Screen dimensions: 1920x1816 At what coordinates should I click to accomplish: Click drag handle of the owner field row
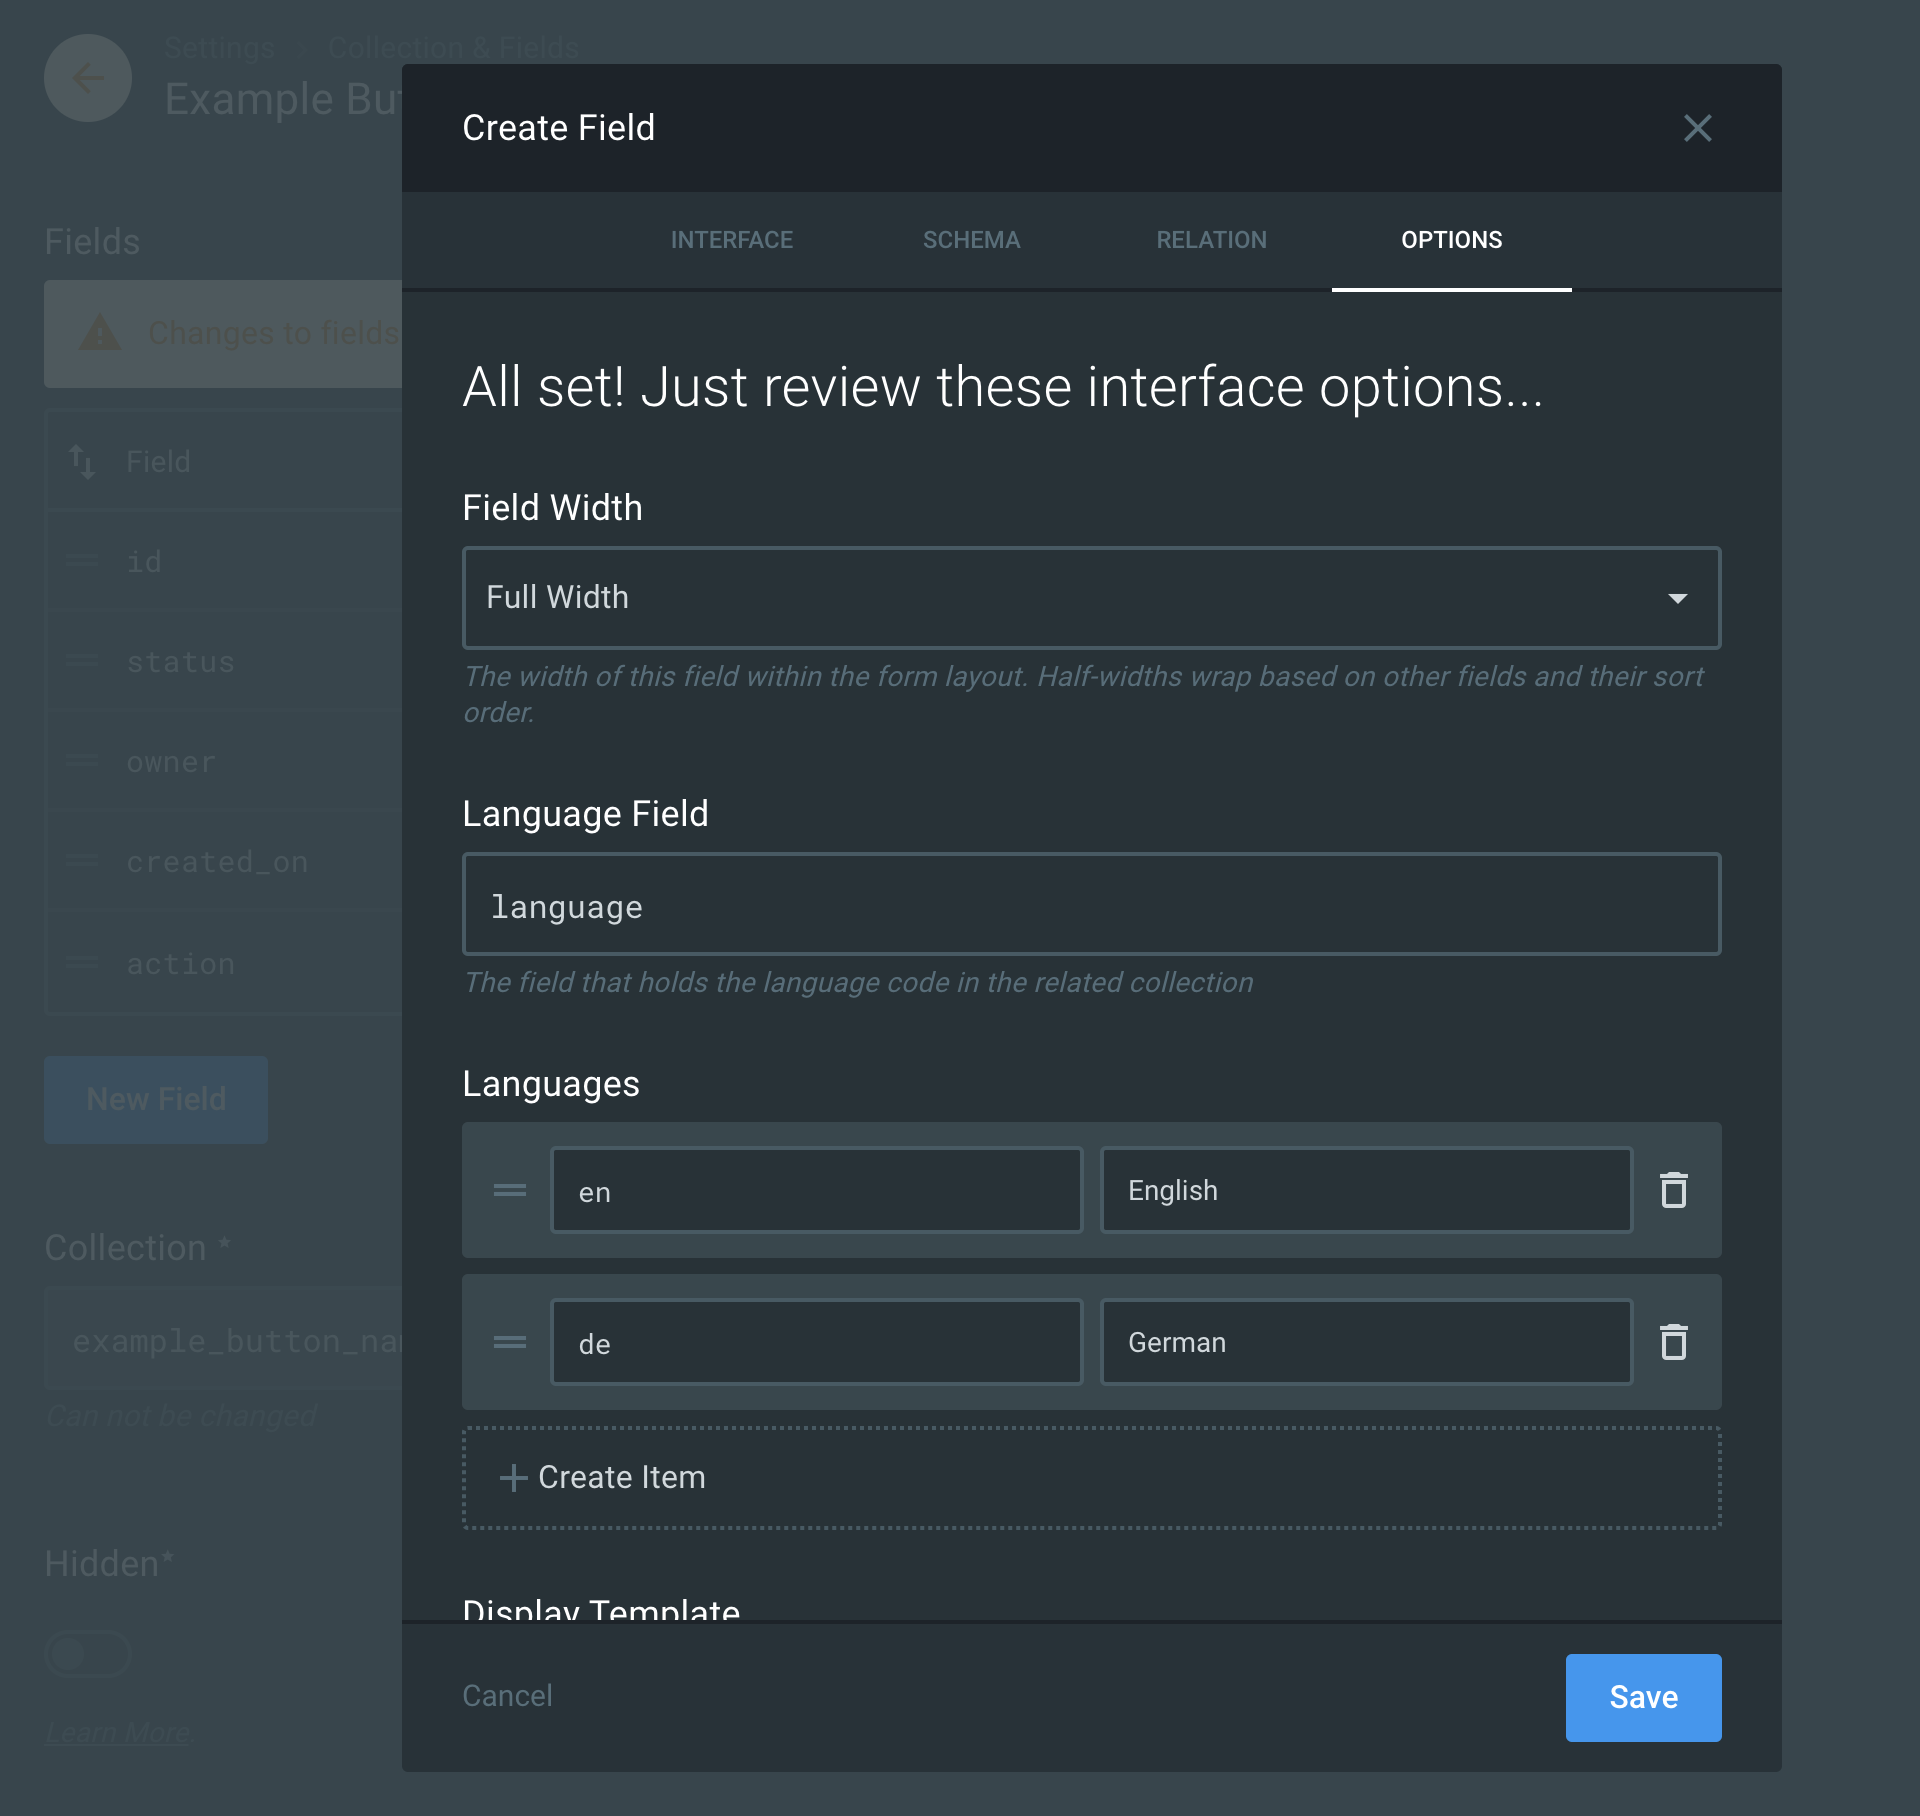coord(82,761)
